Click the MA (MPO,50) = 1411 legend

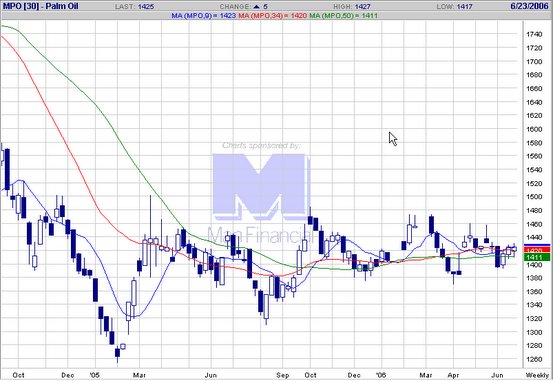point(344,16)
